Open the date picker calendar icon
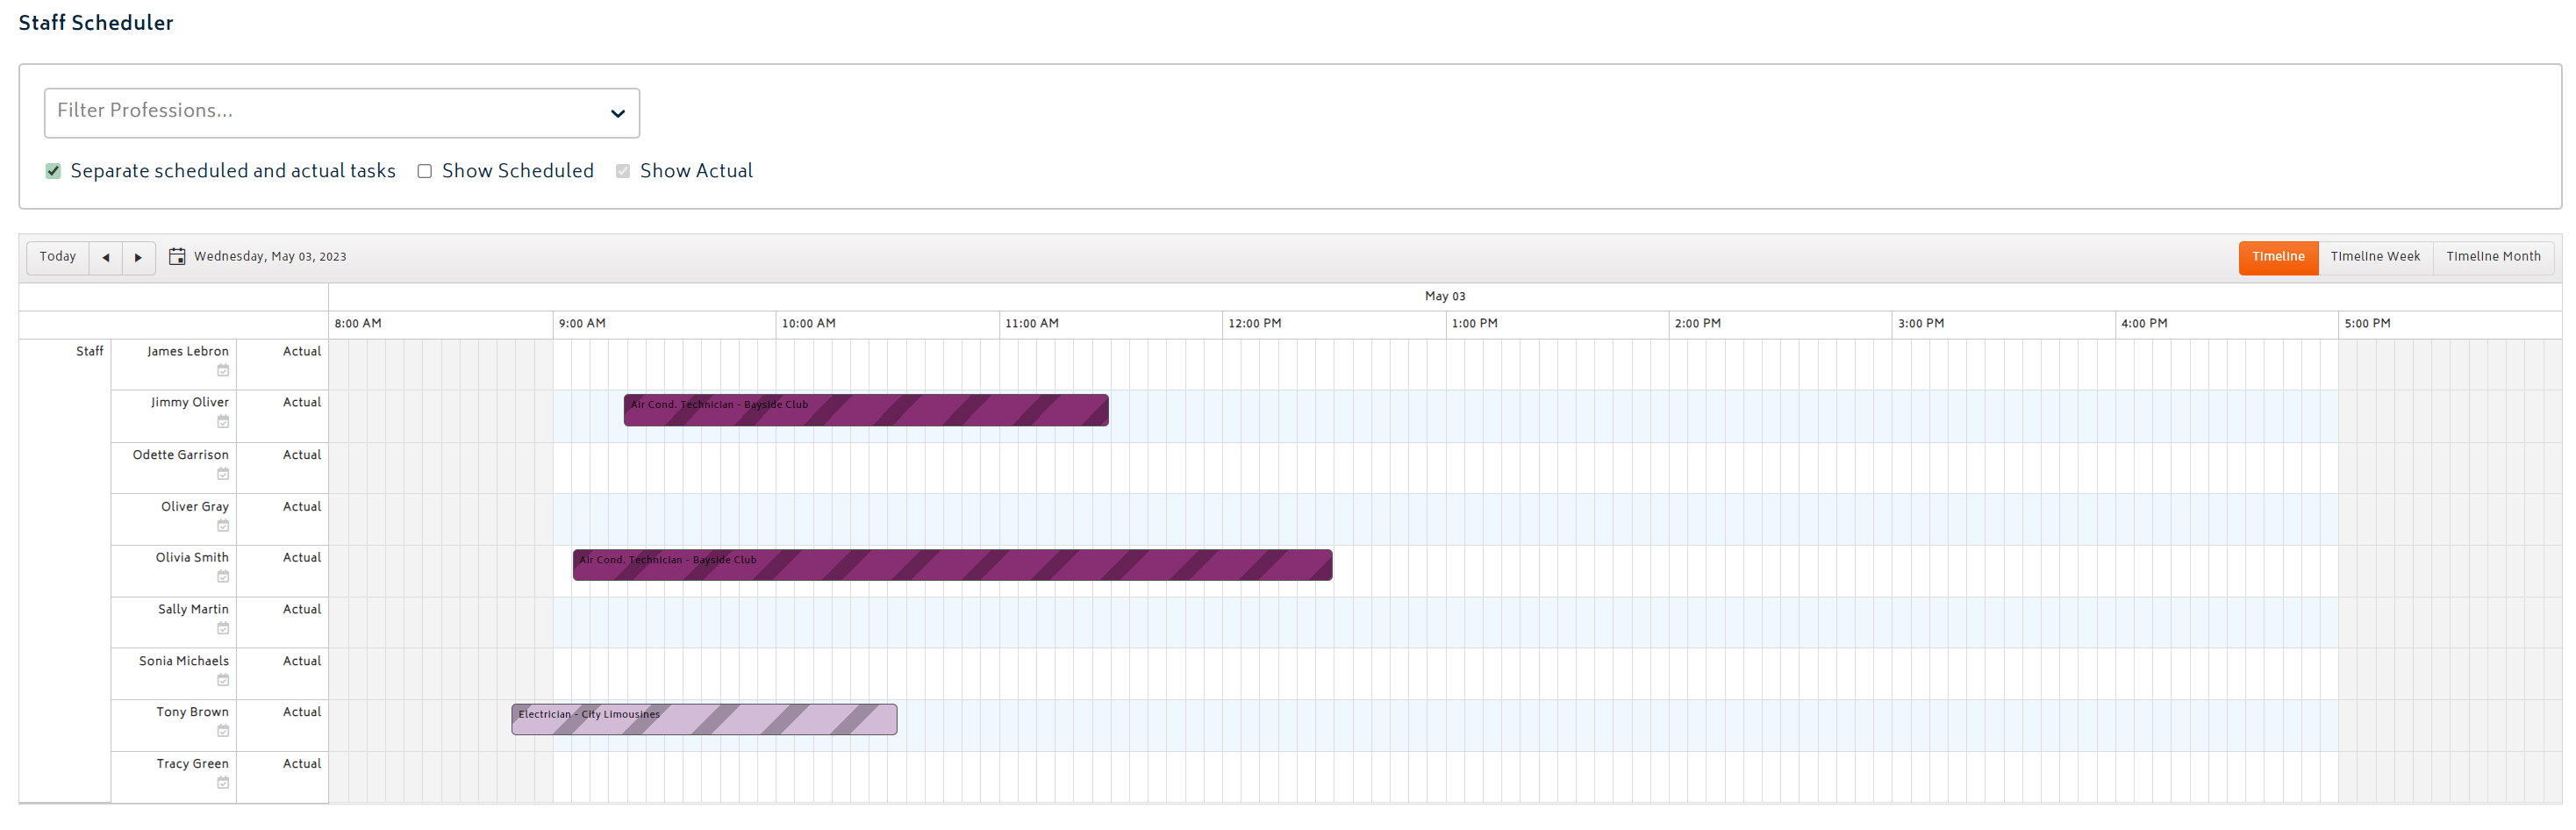This screenshot has height=830, width=2576. pyautogui.click(x=177, y=257)
